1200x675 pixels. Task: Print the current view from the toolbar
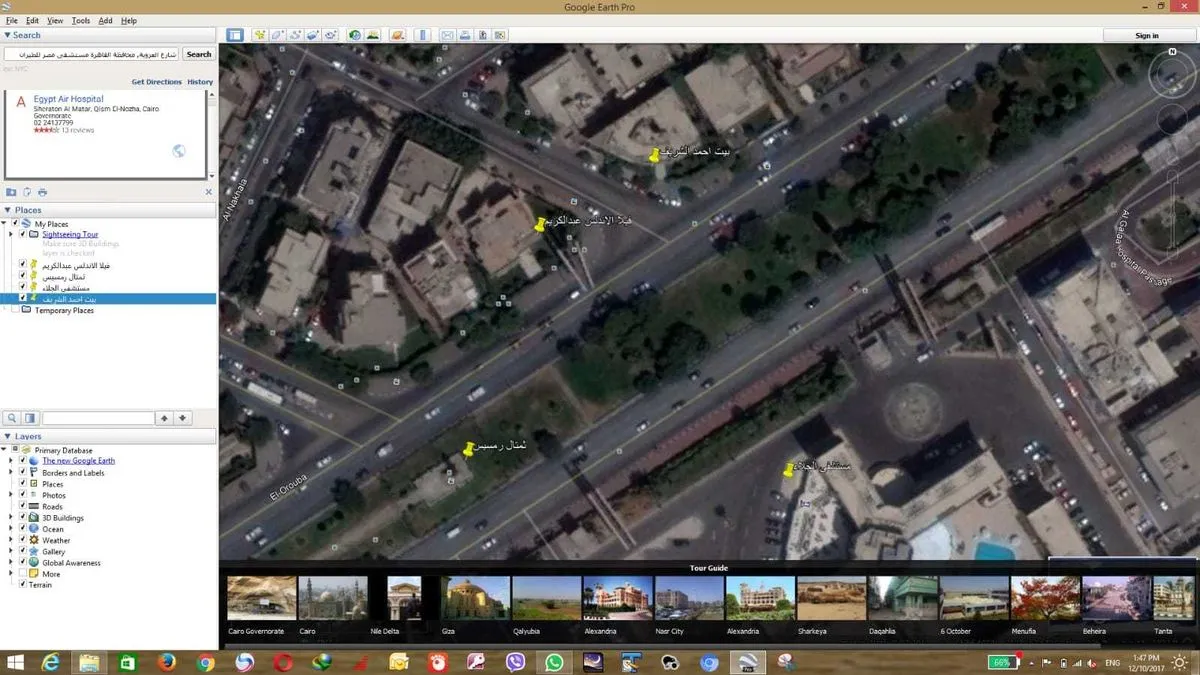[x=464, y=35]
